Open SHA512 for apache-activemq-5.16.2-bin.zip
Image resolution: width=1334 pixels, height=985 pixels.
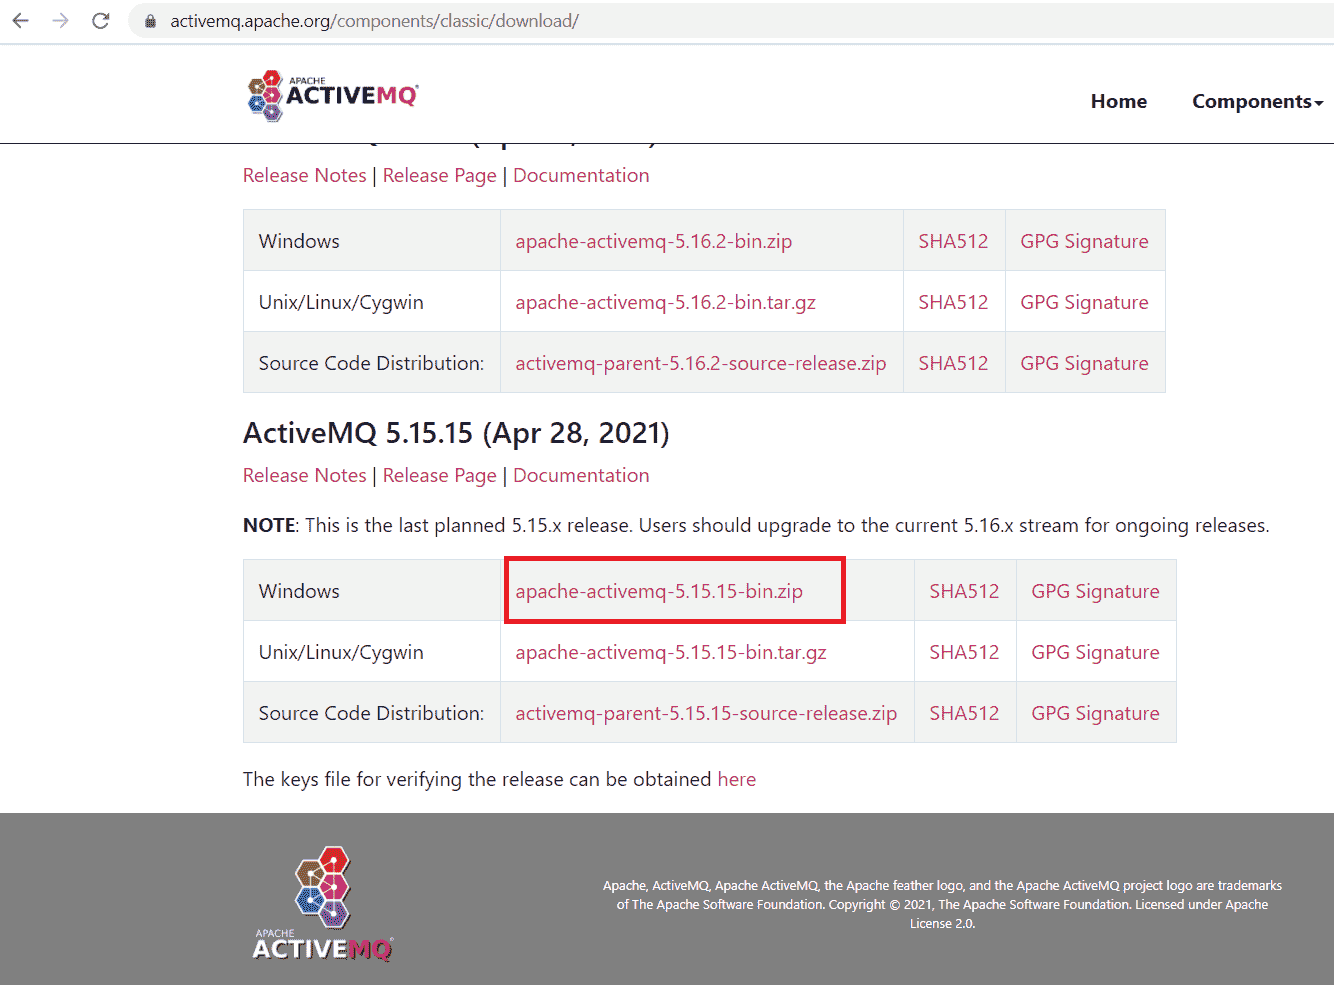click(x=953, y=241)
